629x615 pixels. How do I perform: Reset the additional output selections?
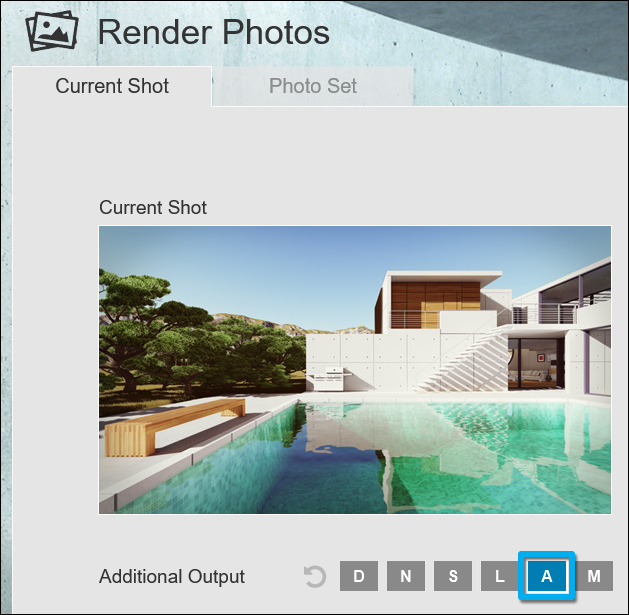click(x=315, y=576)
